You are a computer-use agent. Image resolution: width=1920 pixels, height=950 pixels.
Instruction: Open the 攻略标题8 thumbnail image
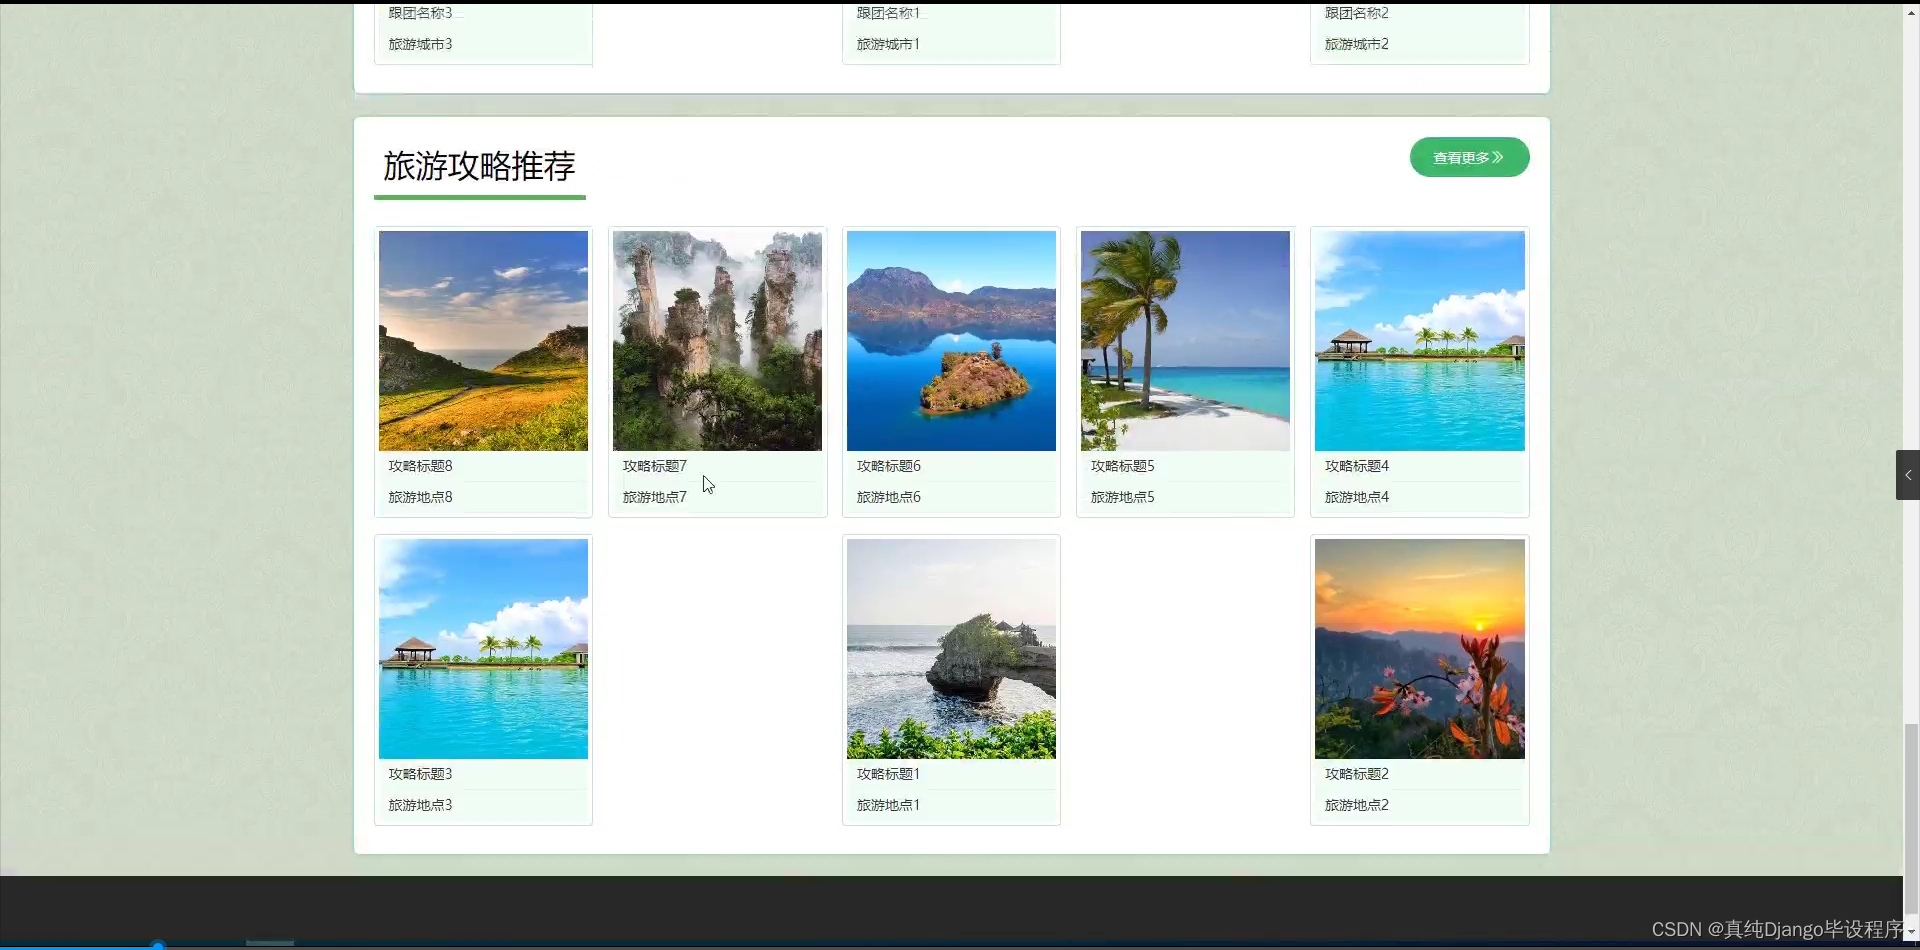click(483, 341)
